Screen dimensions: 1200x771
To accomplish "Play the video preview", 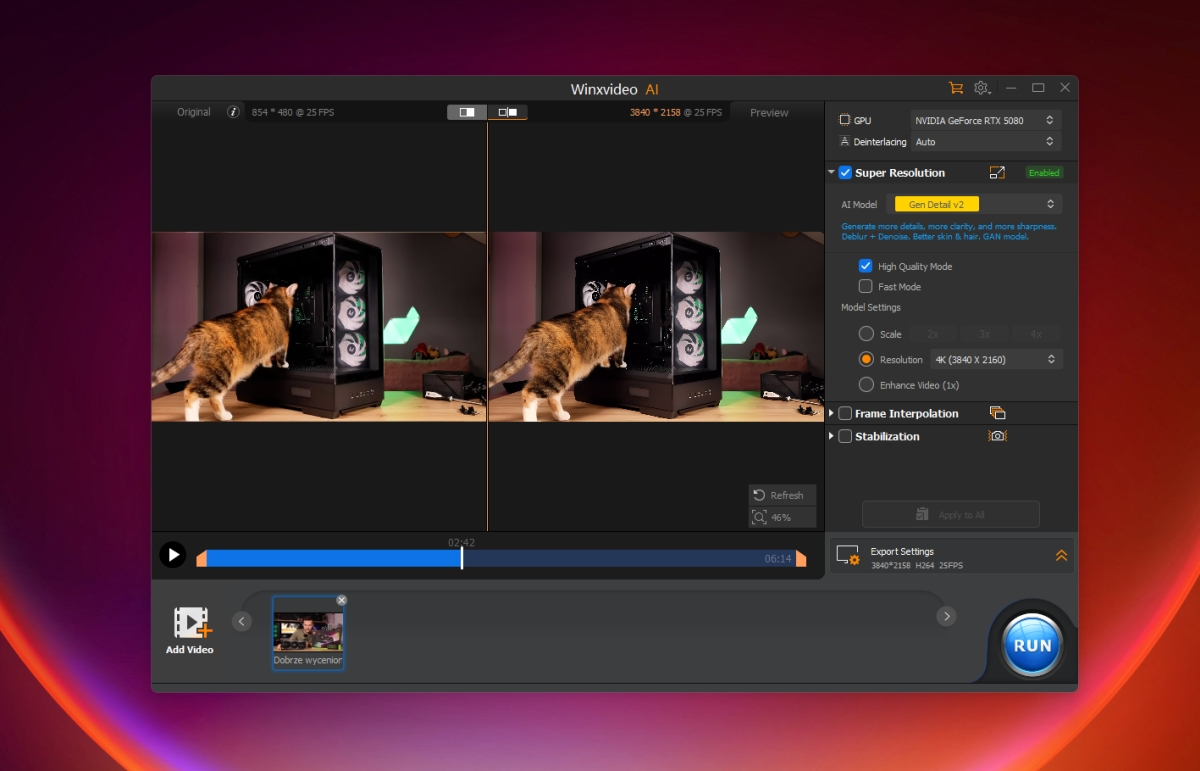I will point(173,554).
